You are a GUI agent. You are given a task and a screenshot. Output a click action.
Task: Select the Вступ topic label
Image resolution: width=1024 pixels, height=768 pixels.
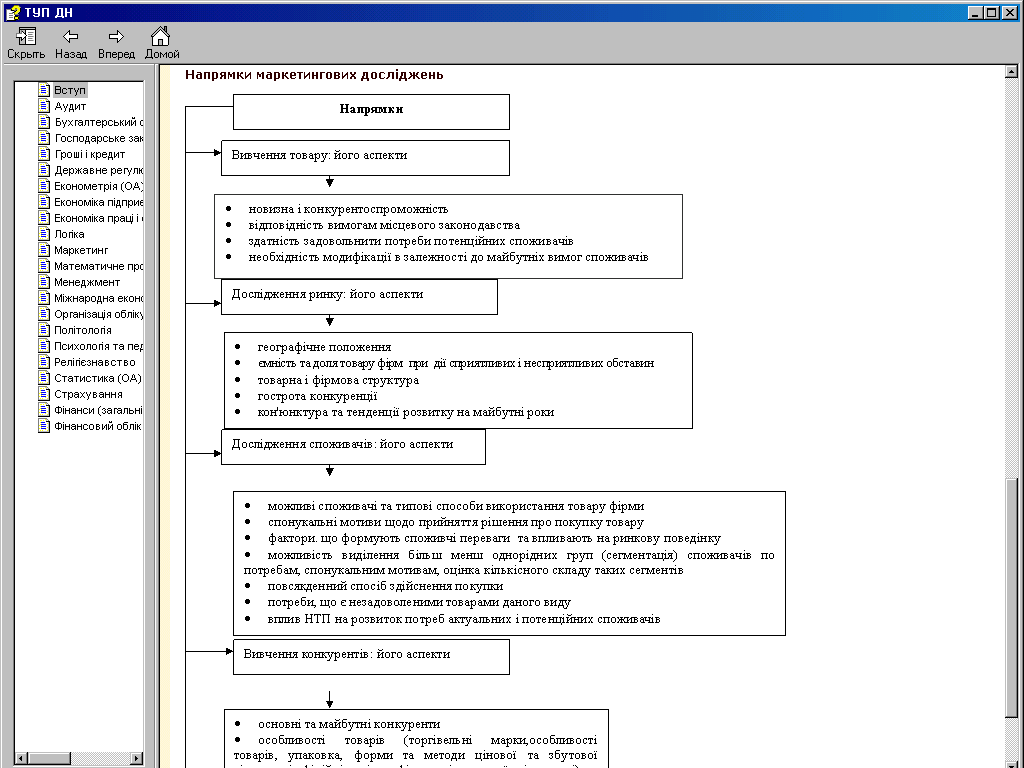tap(70, 90)
